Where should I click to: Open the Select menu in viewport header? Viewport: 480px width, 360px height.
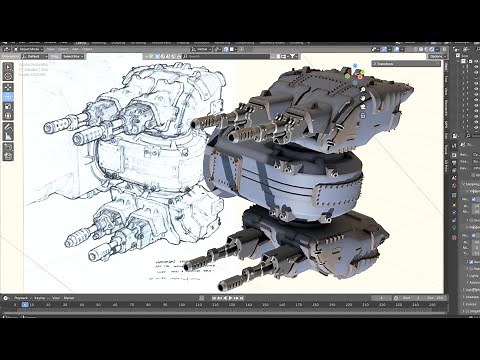62,49
